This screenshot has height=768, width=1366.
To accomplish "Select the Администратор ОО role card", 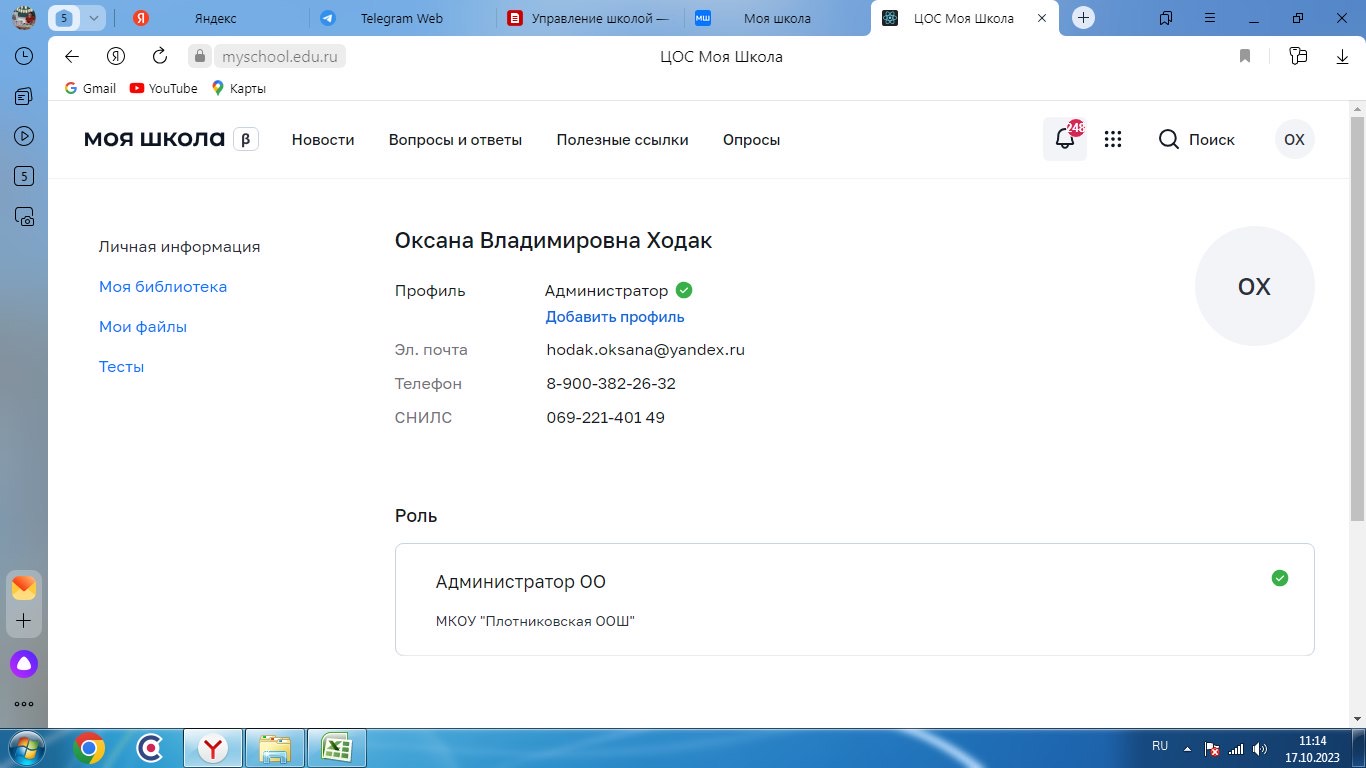I will (x=854, y=599).
